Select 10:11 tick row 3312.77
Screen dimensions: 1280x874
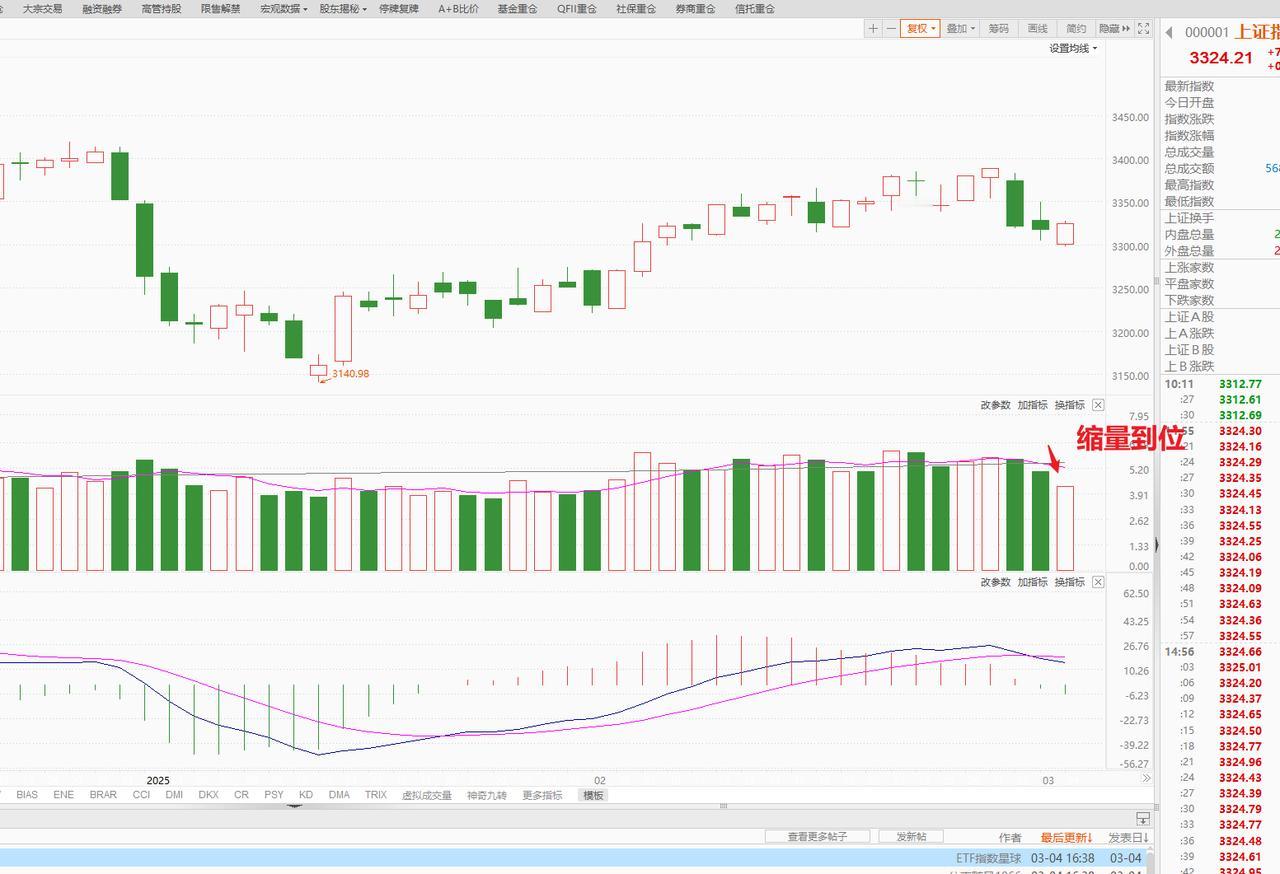click(x=1221, y=384)
